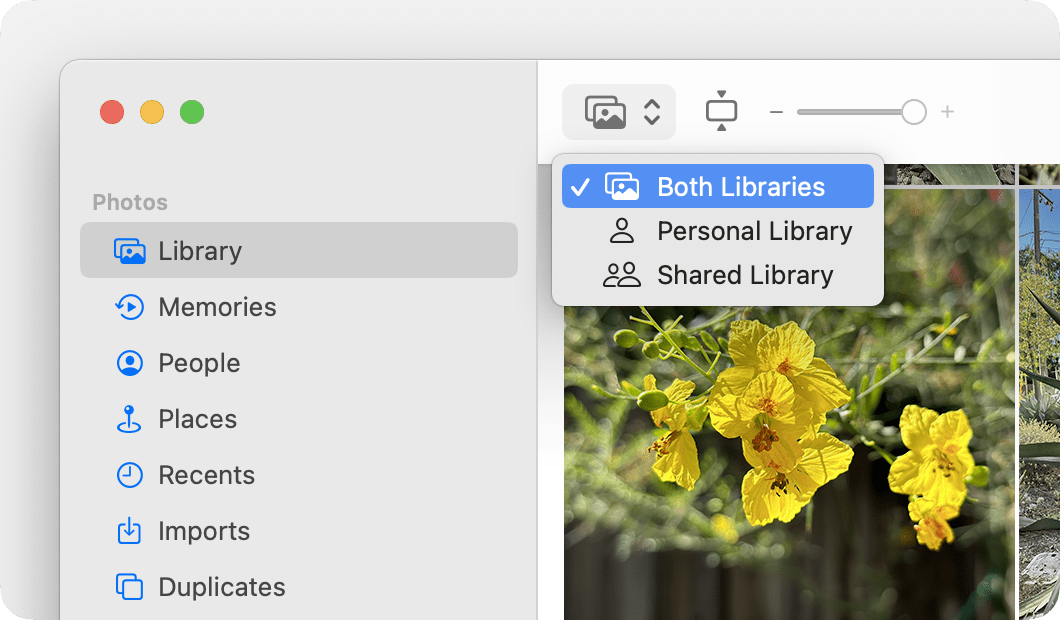Select the Library icon in the sidebar
The image size is (1060, 620).
click(131, 250)
